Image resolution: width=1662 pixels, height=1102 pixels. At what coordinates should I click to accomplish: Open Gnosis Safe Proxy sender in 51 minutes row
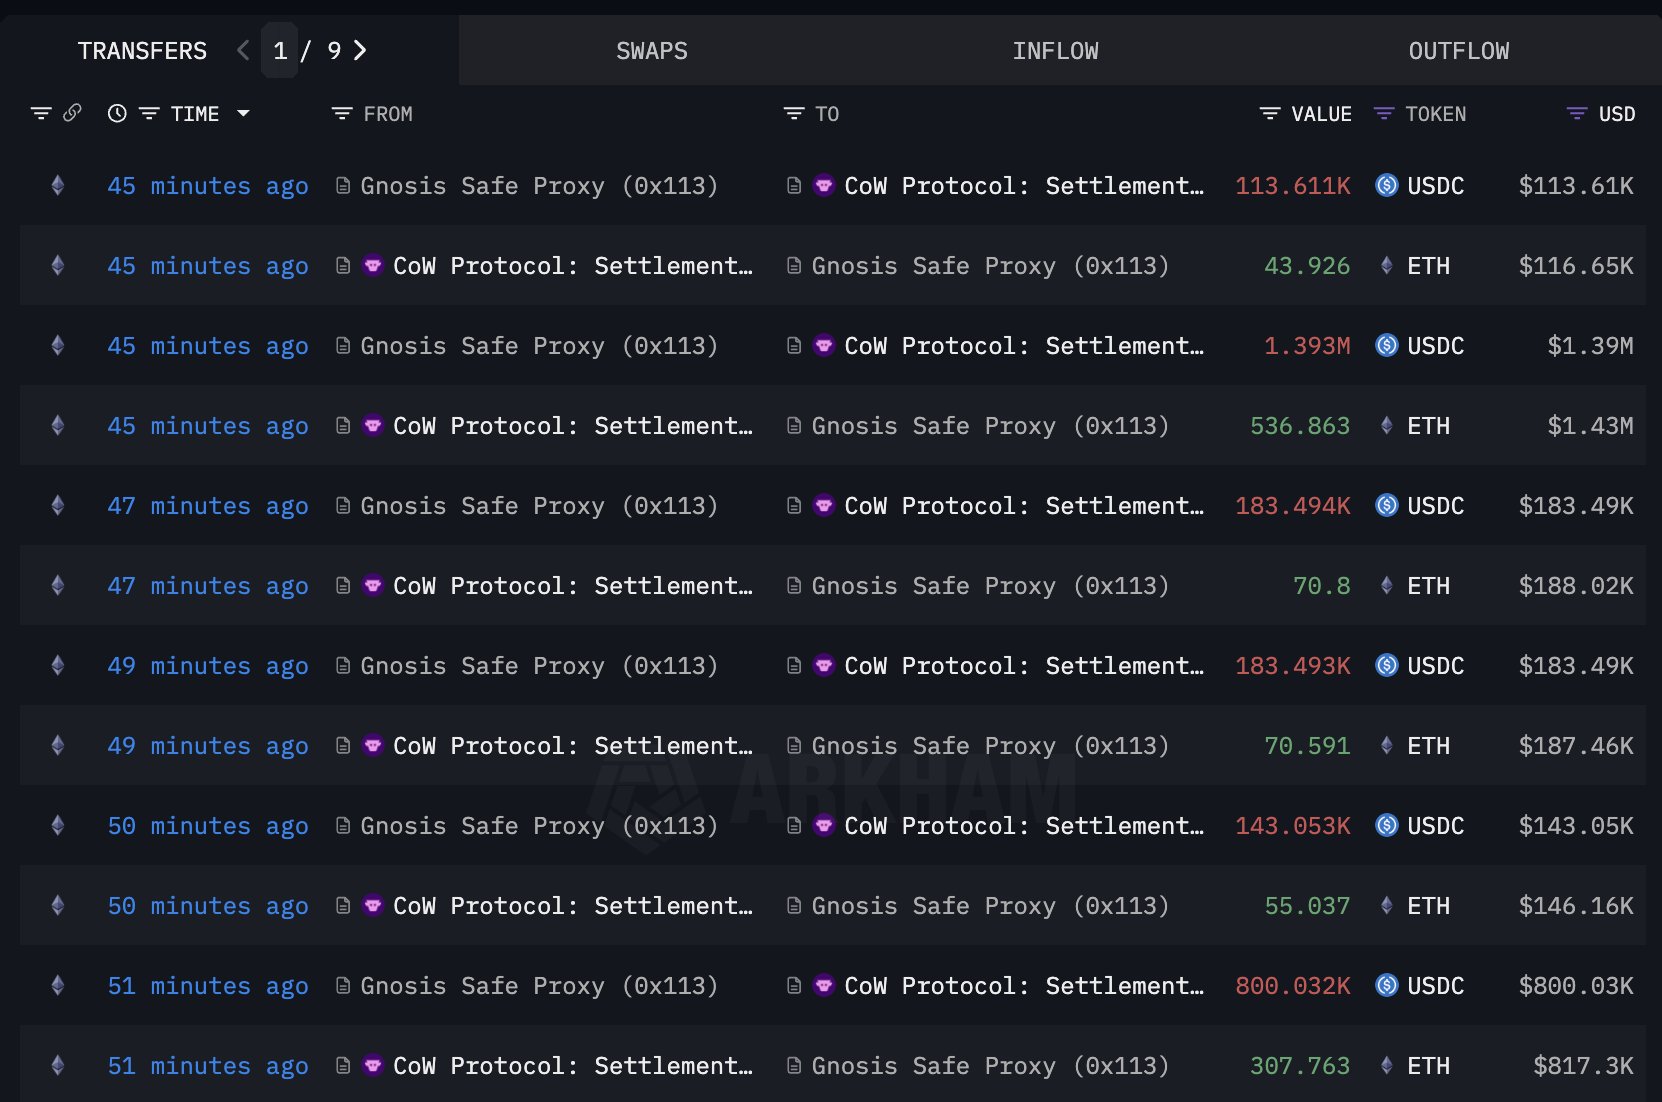point(539,986)
